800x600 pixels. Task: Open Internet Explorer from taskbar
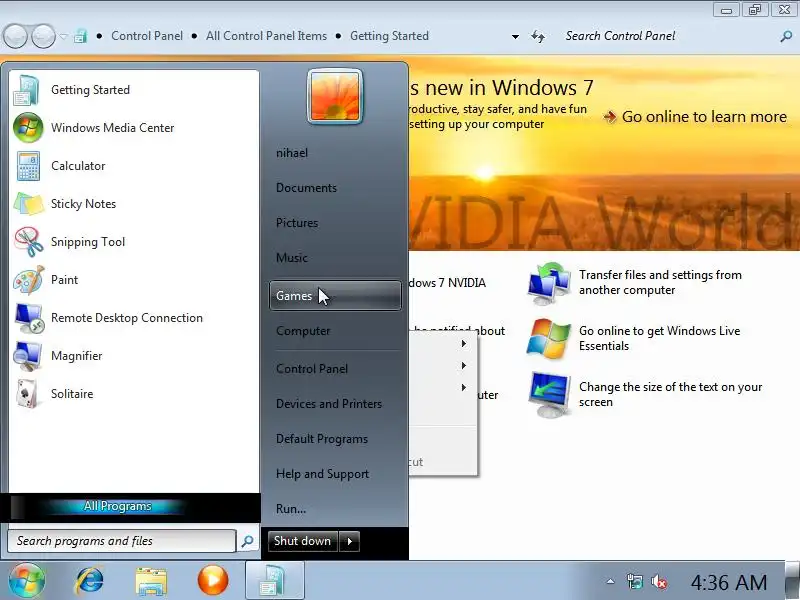pyautogui.click(x=89, y=581)
